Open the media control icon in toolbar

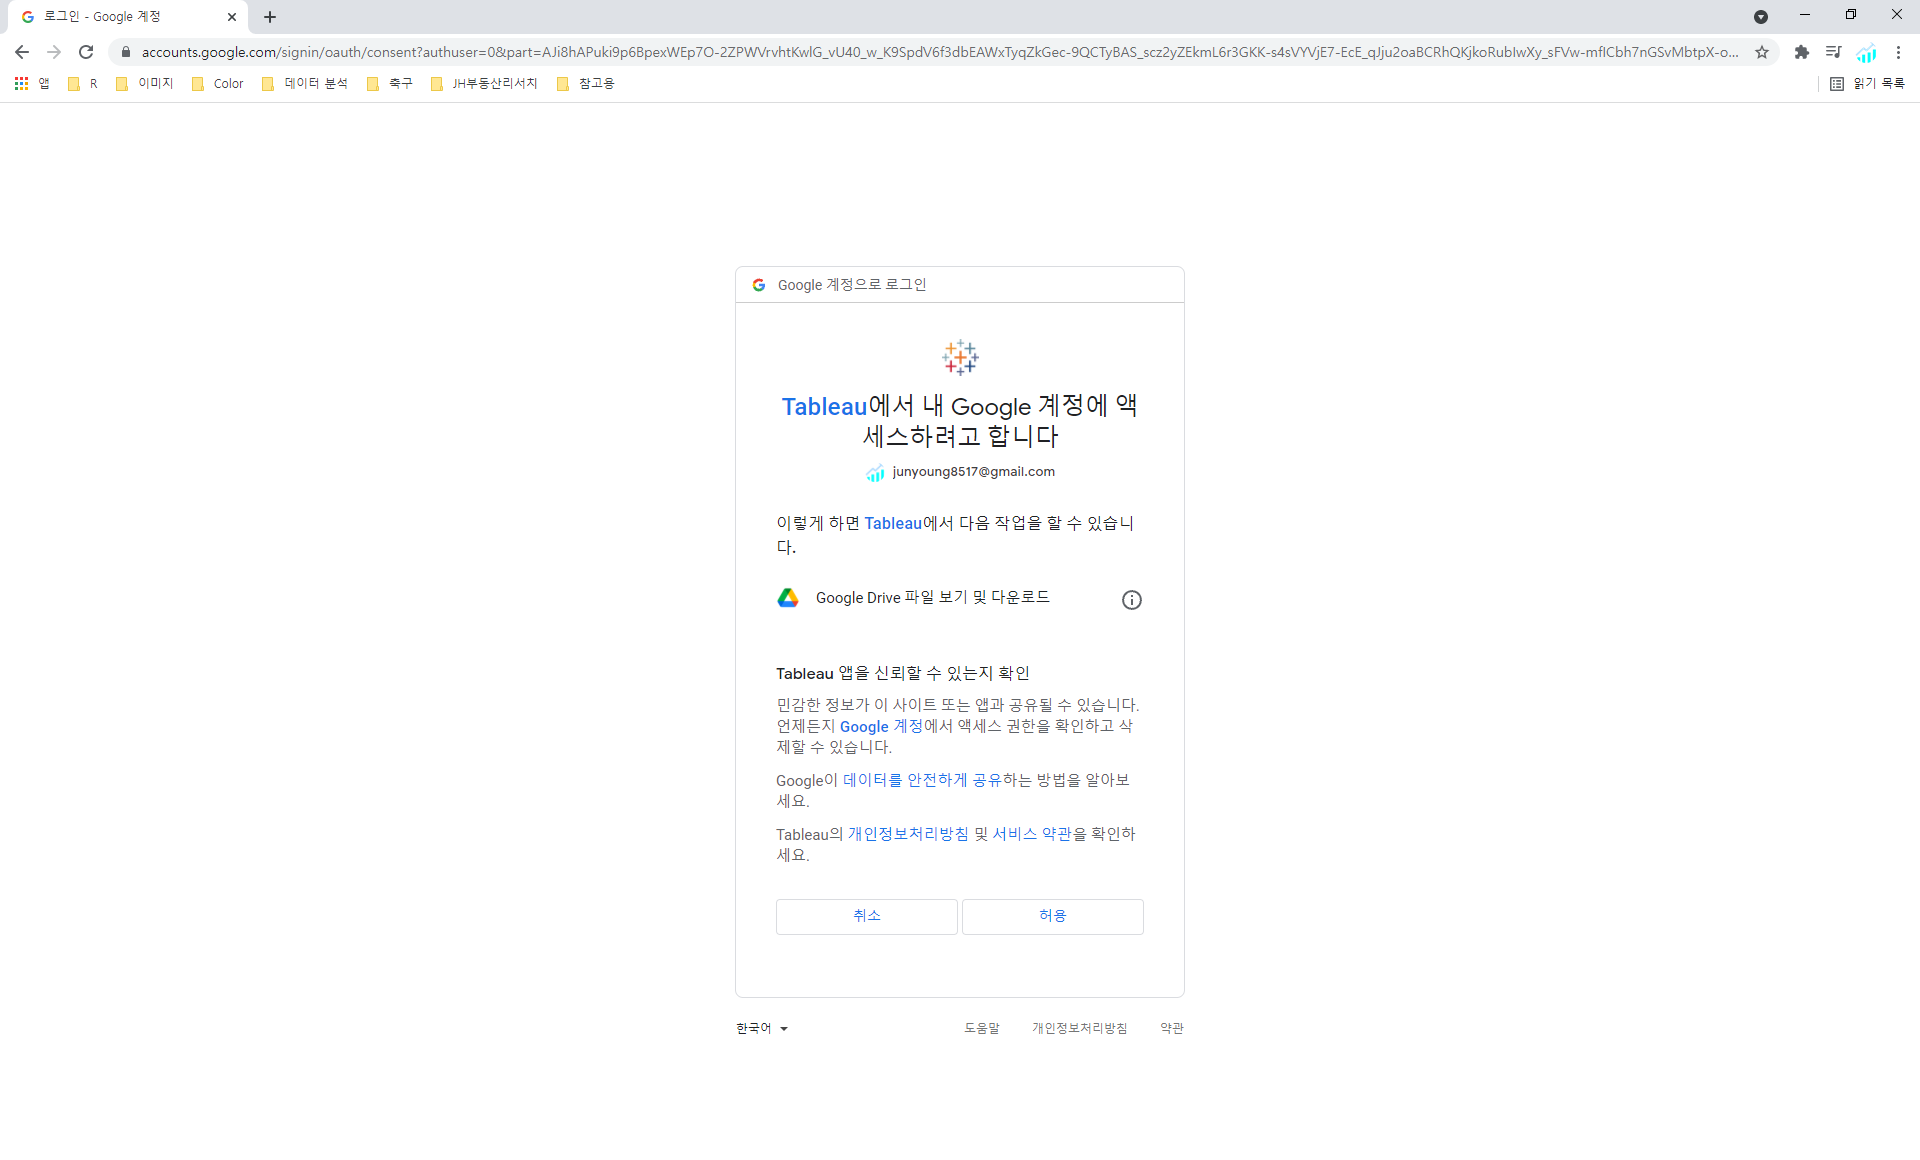pos(1833,52)
